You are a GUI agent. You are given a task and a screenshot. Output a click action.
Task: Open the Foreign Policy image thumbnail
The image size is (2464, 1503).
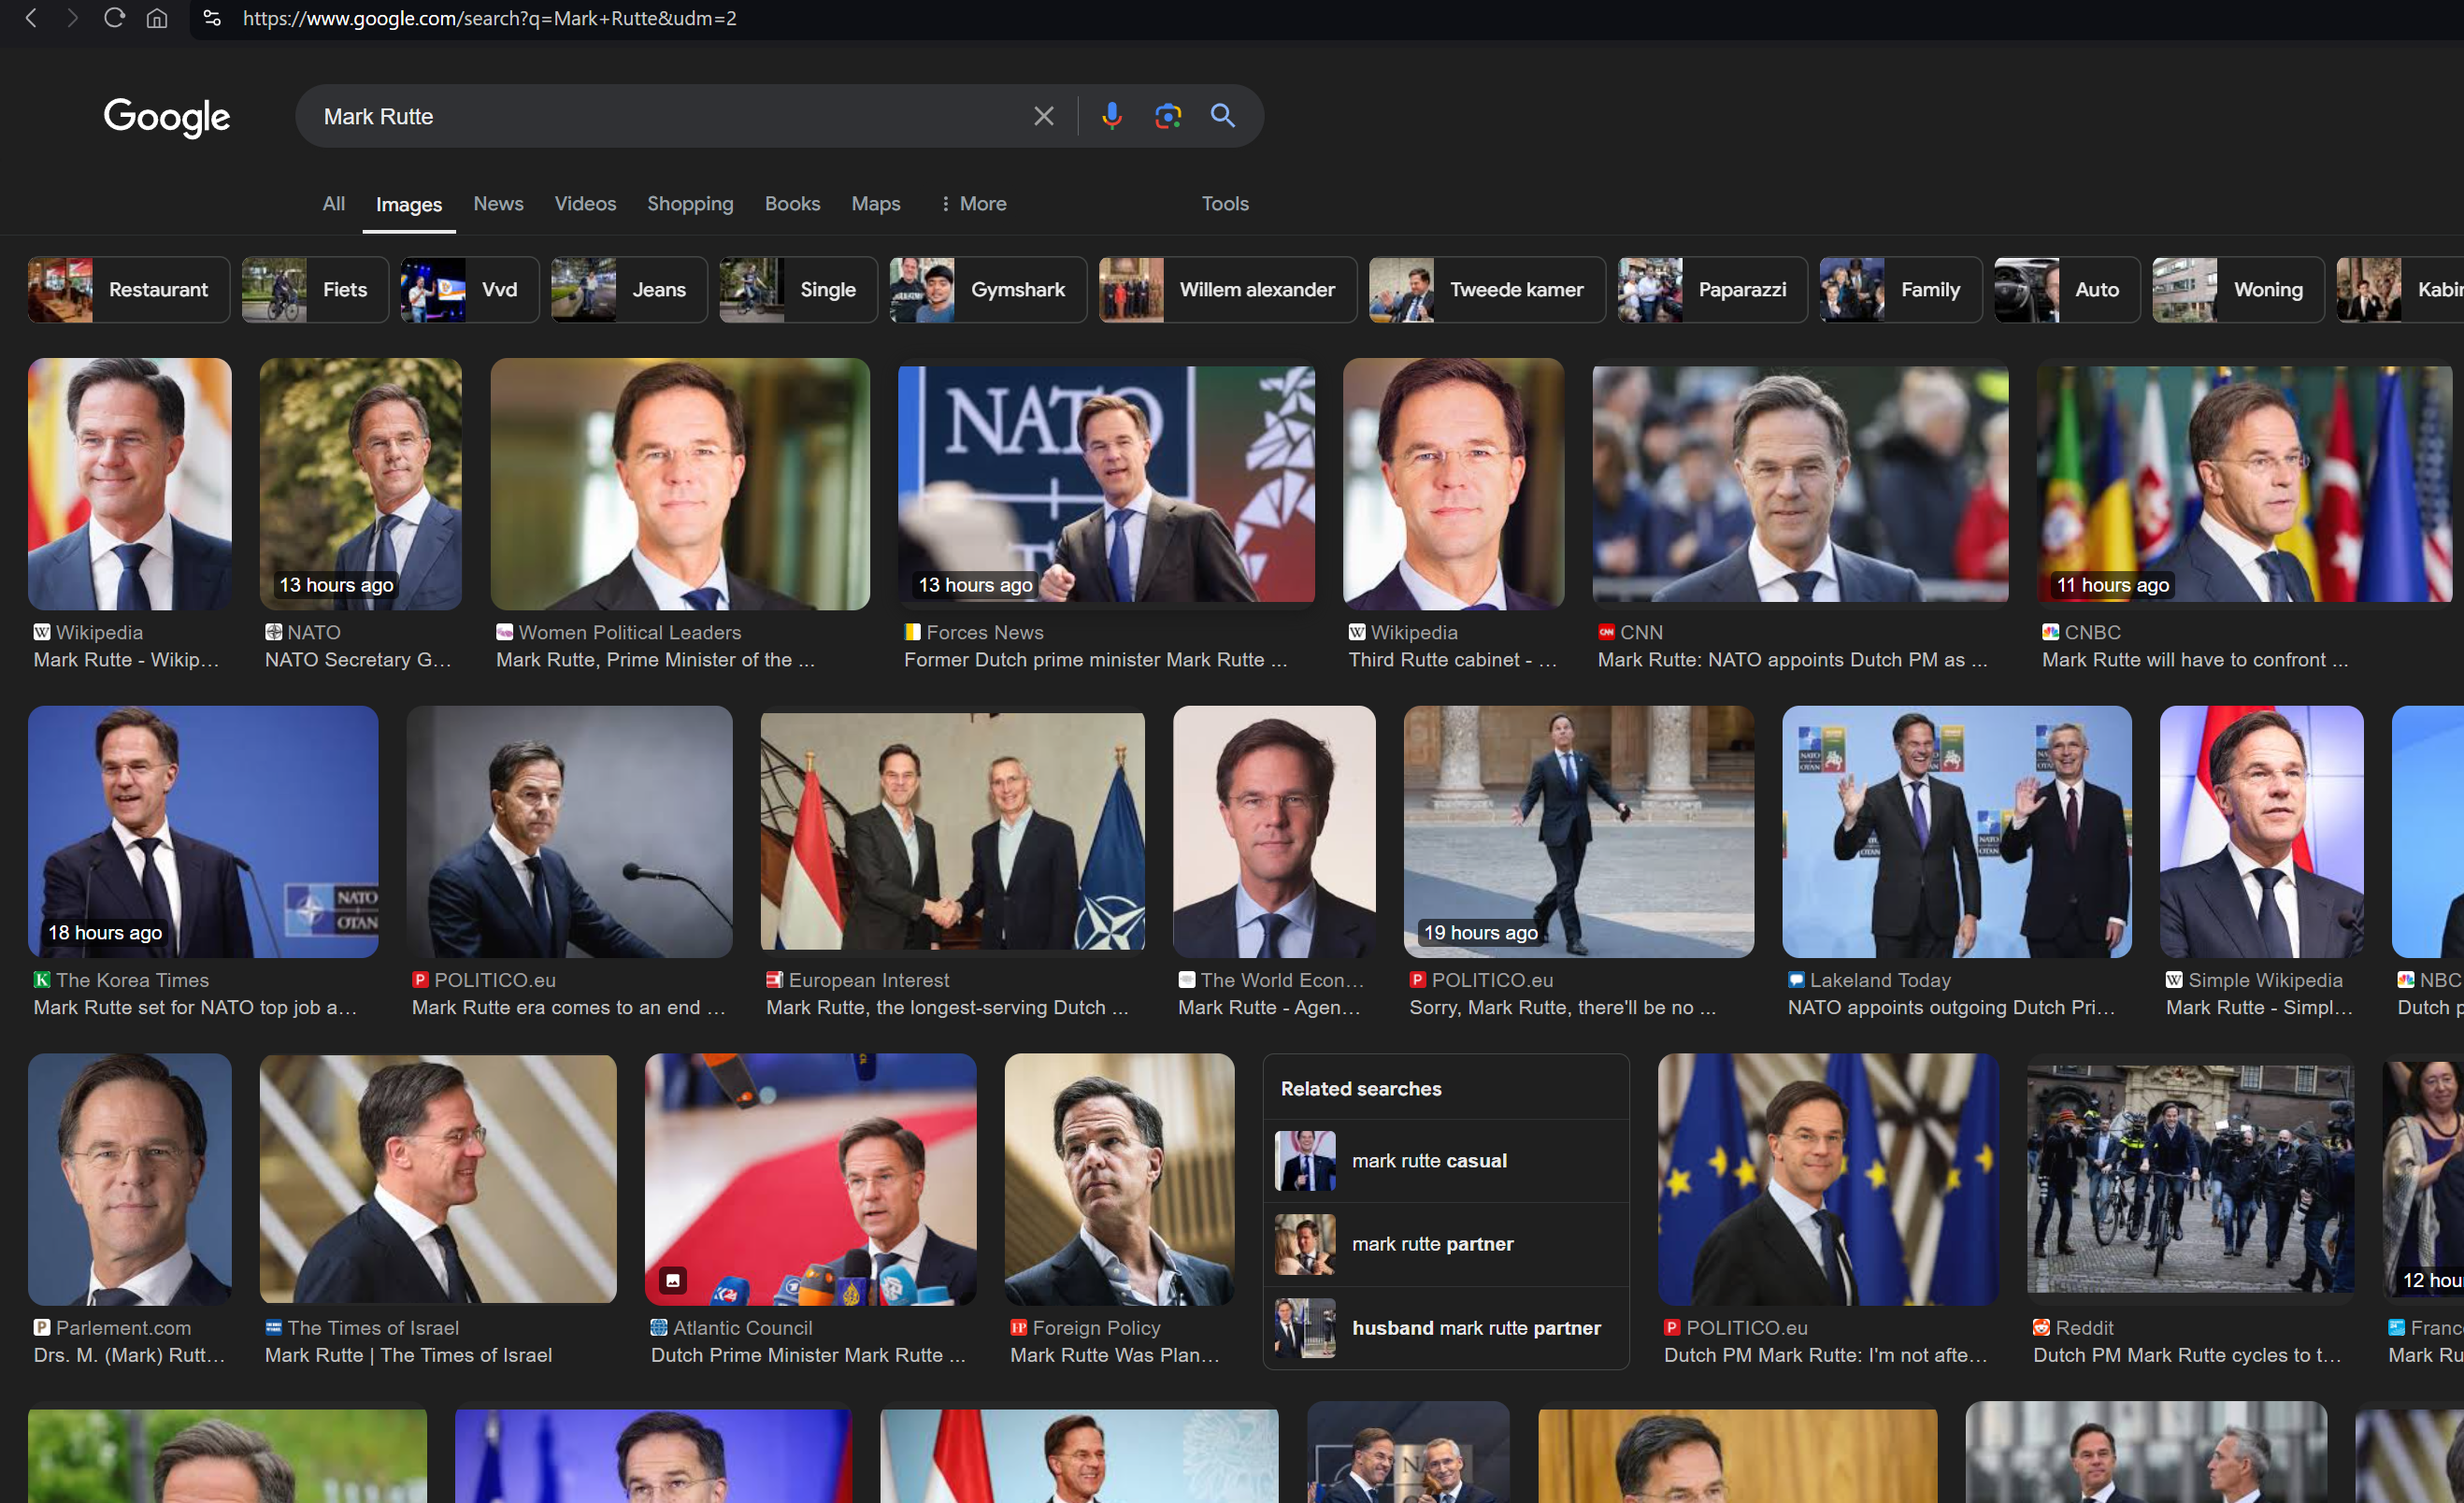click(x=1120, y=1179)
